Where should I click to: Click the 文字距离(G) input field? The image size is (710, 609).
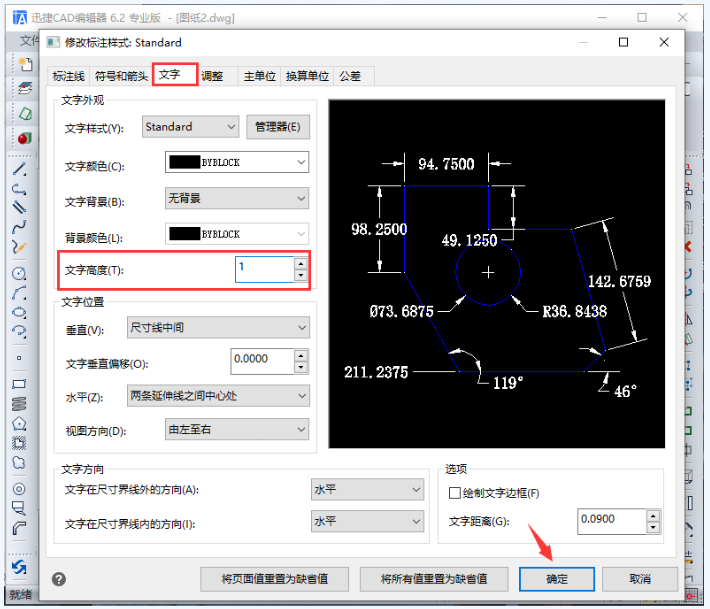click(x=612, y=521)
